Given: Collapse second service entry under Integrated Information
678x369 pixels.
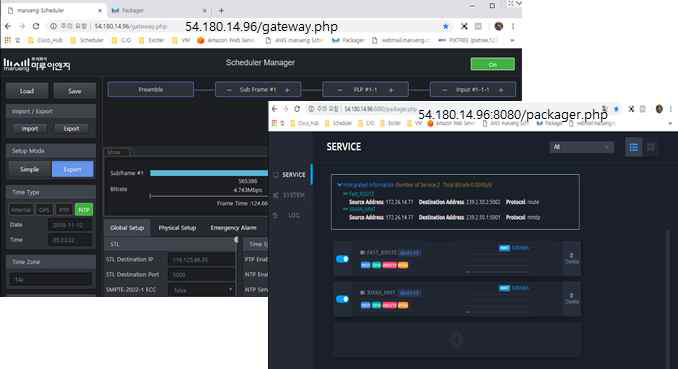Looking at the screenshot, I should click(345, 209).
